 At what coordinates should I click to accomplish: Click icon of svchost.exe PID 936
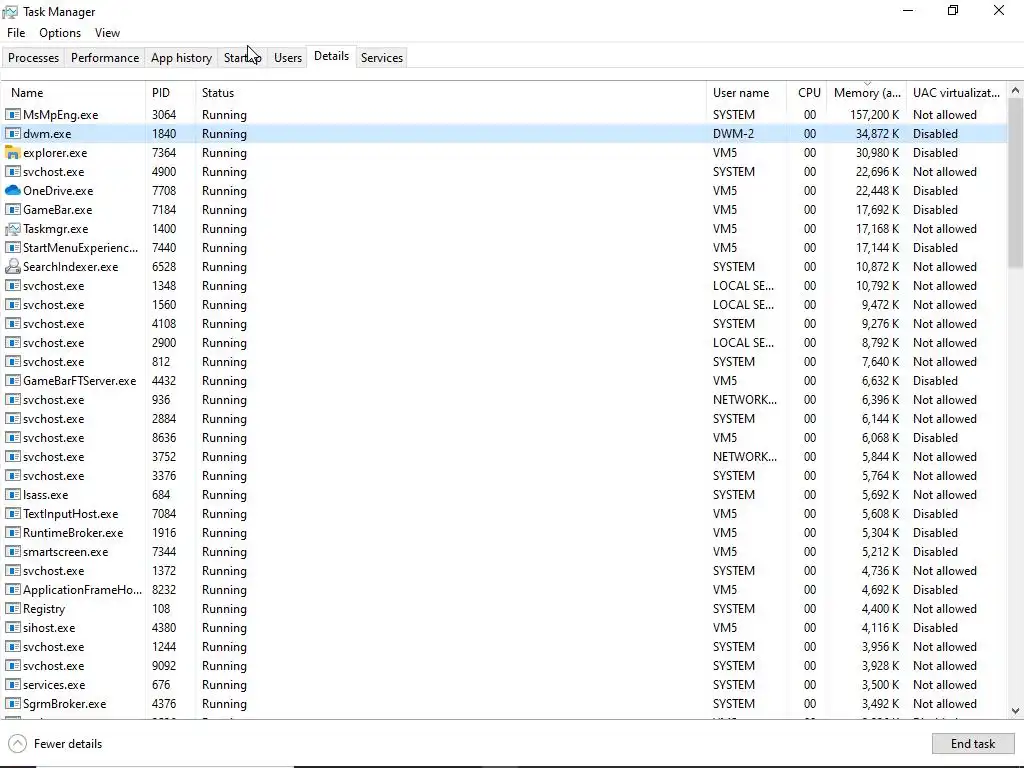[x=12, y=400]
